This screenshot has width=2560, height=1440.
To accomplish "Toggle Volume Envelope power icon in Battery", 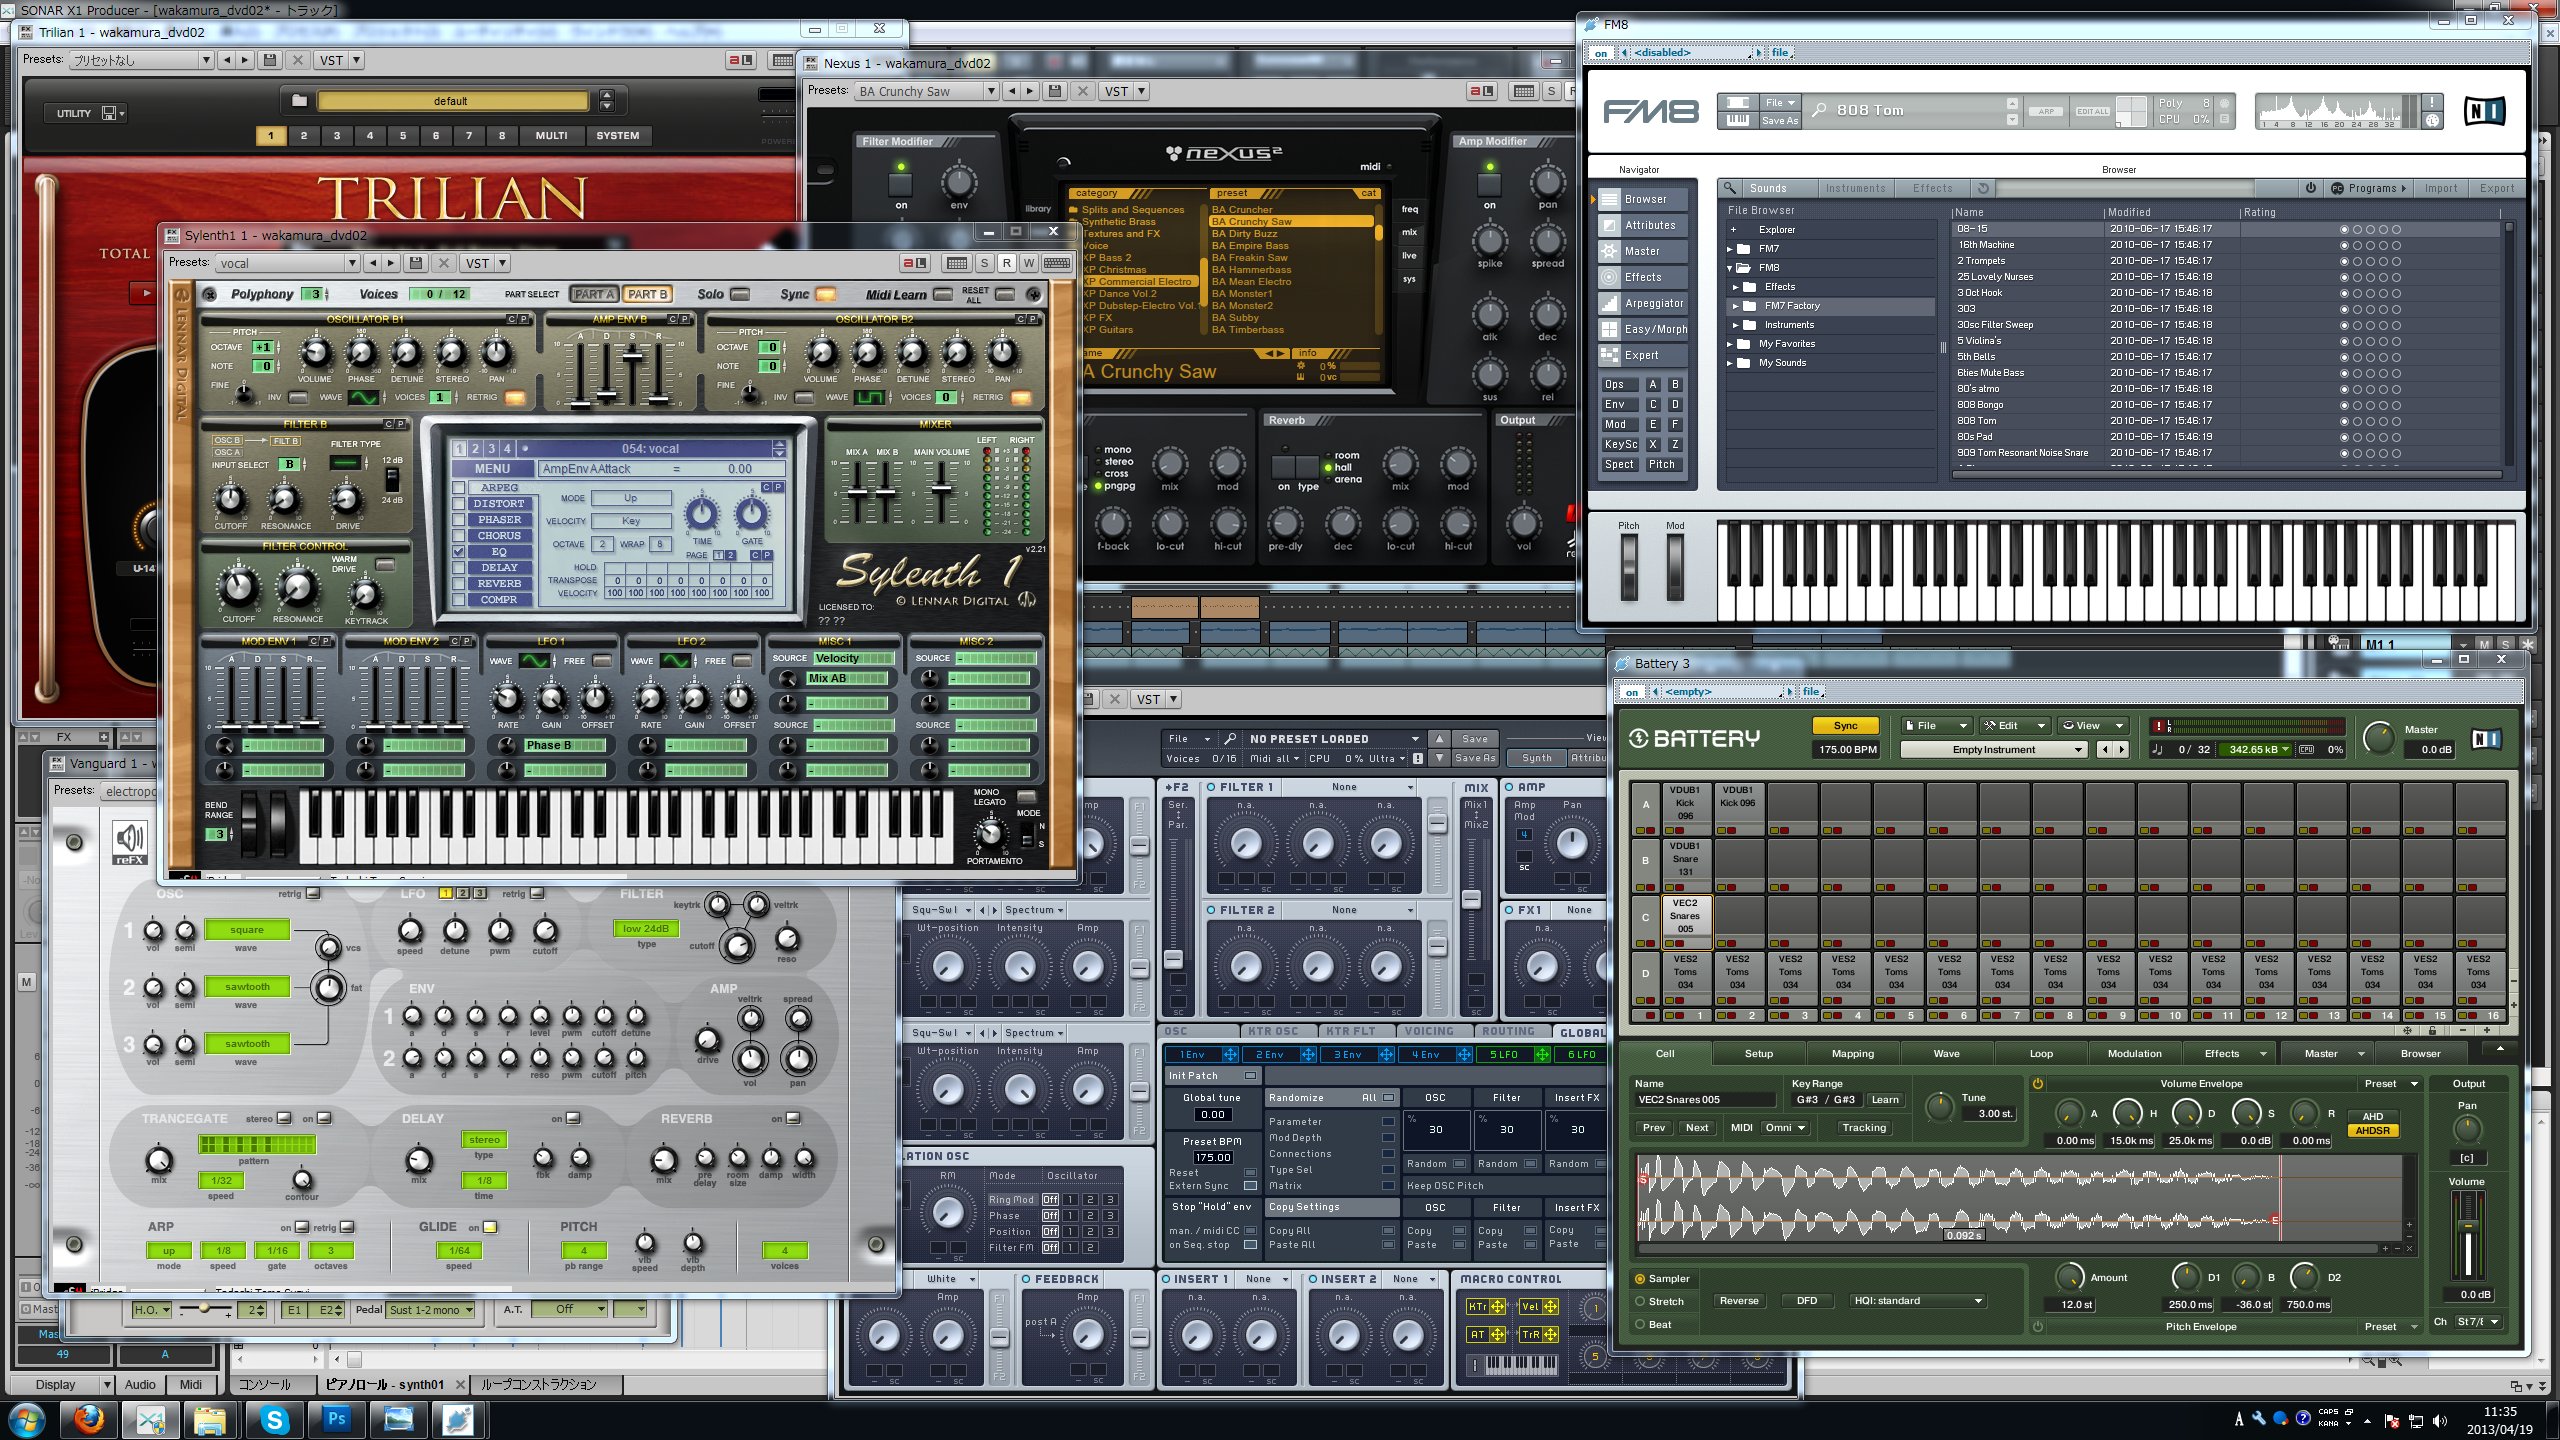I will (x=2037, y=1083).
